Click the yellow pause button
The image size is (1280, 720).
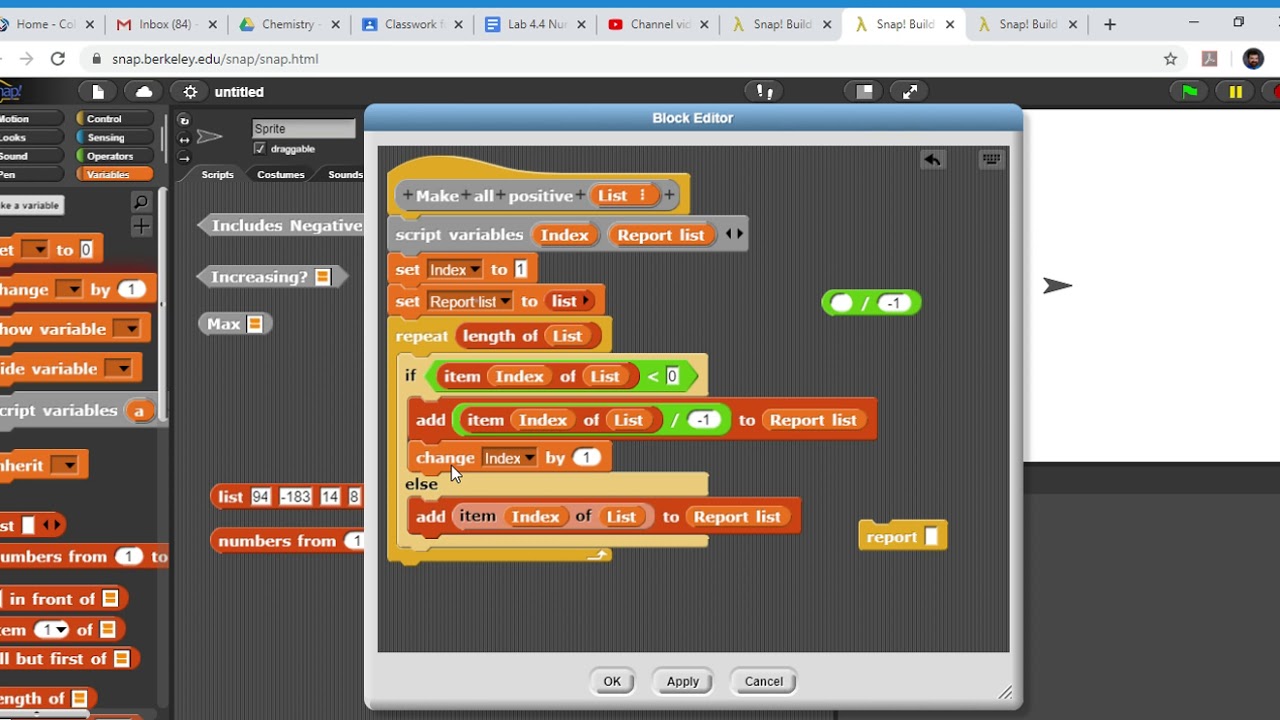click(x=1236, y=92)
